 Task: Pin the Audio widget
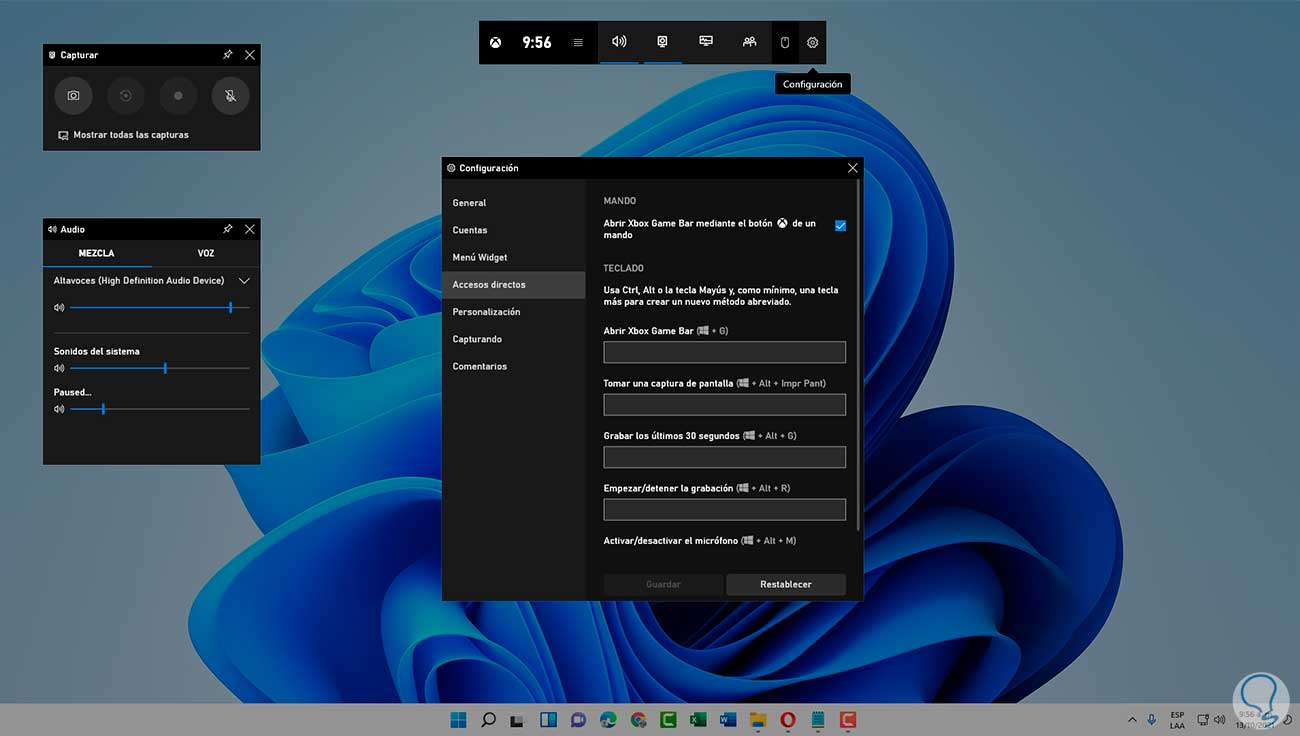click(x=228, y=229)
